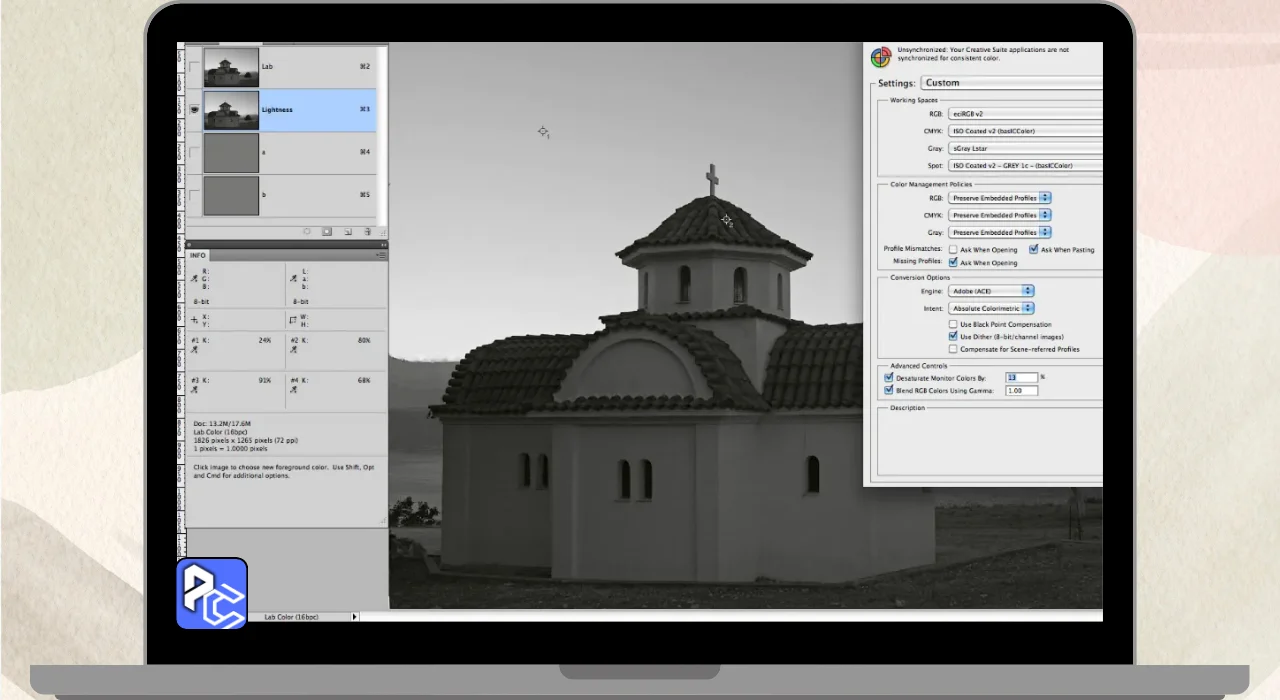
Task: Click the #1 color sampler eyedropper icon
Action: pyautogui.click(x=194, y=349)
